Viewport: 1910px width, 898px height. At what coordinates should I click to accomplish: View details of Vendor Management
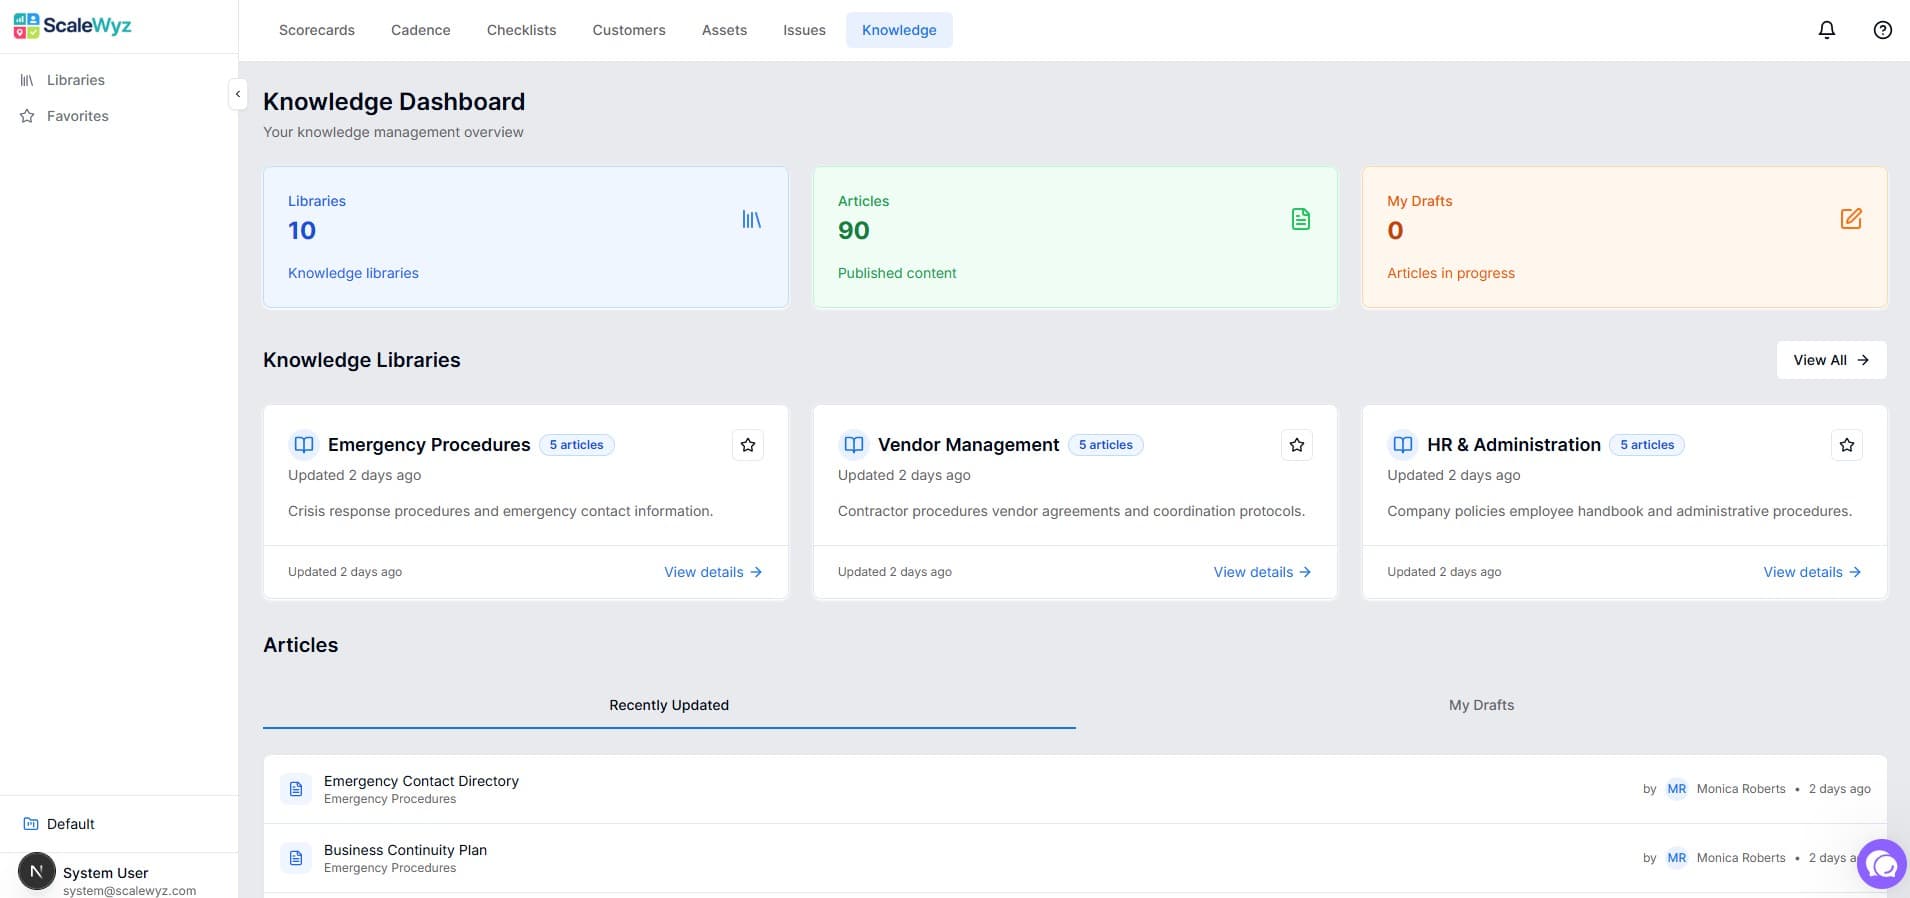coord(1262,572)
